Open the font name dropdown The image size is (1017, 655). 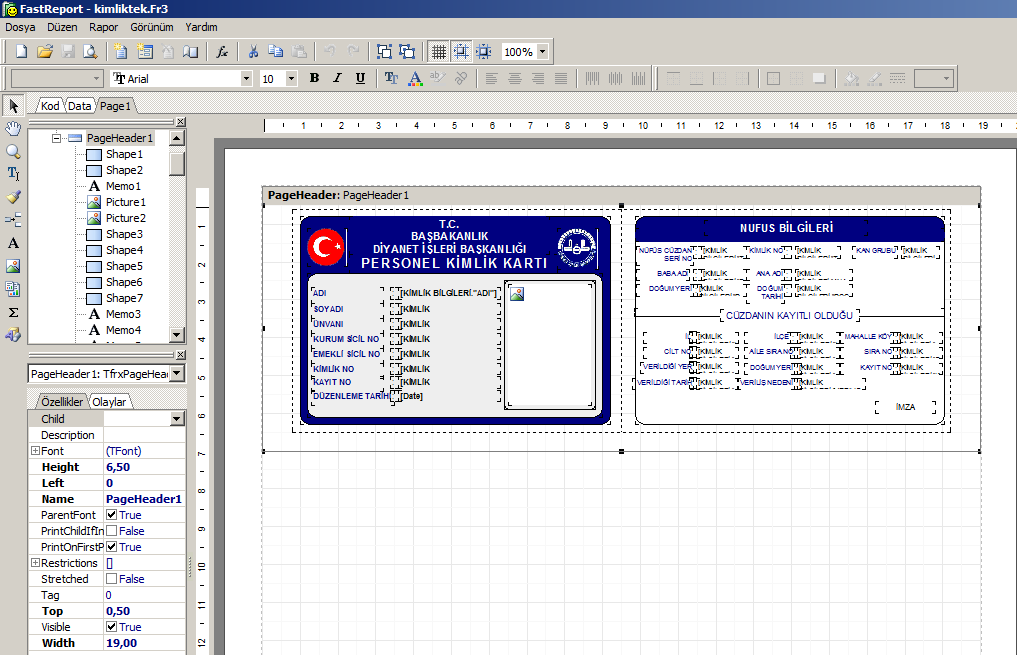click(246, 78)
